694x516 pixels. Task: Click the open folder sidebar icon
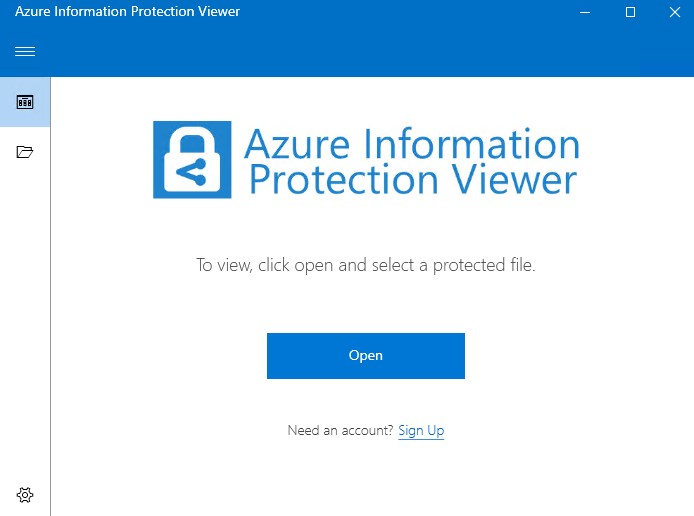coord(25,152)
